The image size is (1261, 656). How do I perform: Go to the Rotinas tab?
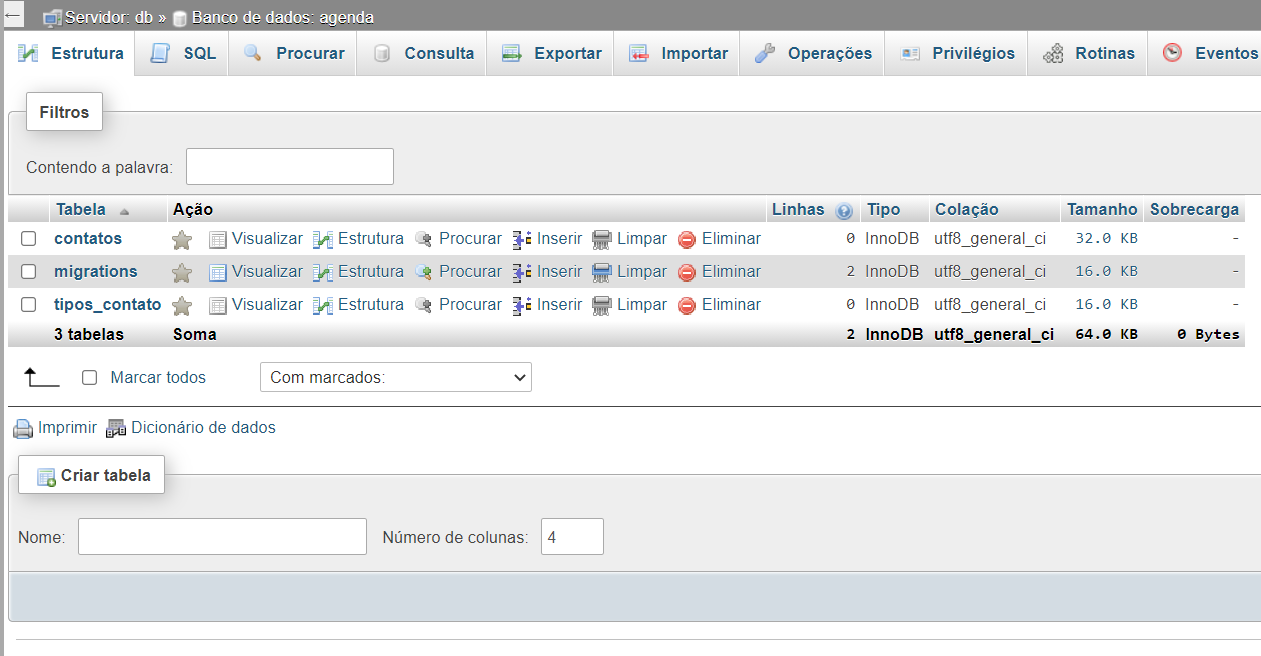tap(1088, 54)
